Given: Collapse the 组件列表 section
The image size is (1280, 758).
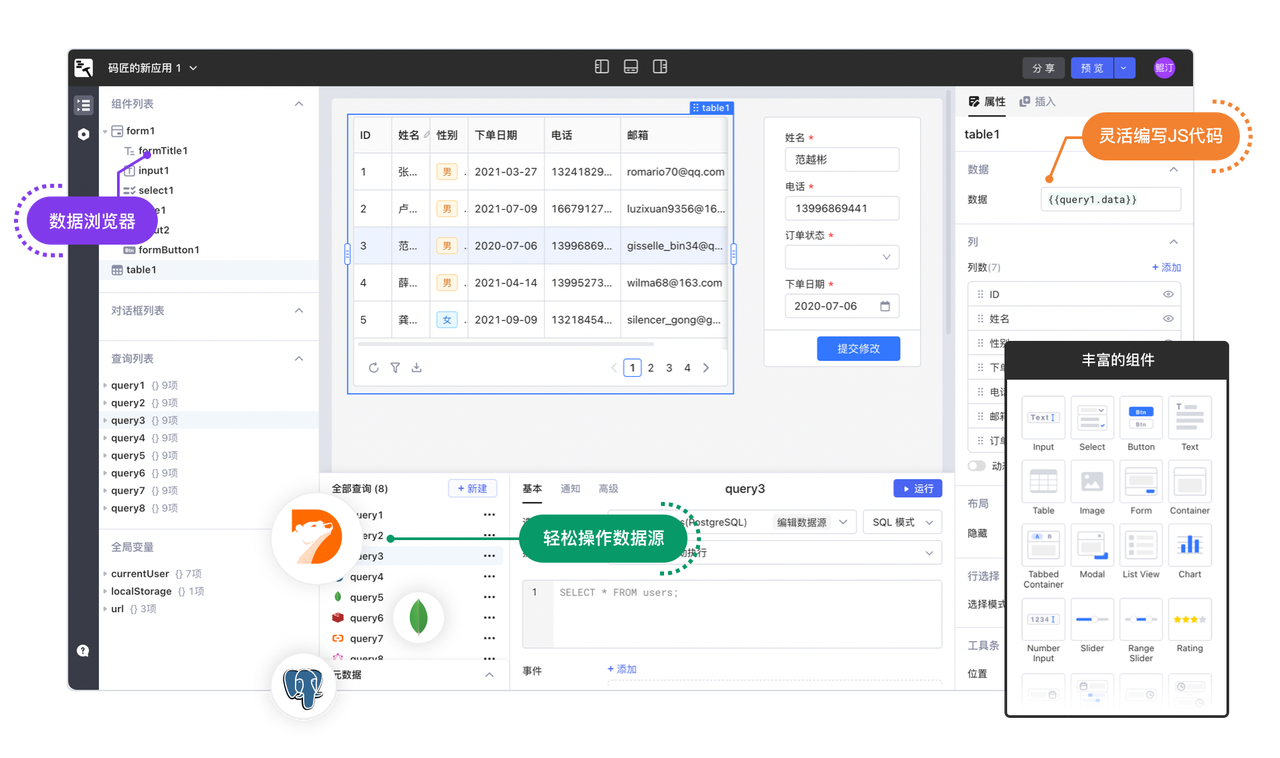Looking at the screenshot, I should [x=299, y=104].
